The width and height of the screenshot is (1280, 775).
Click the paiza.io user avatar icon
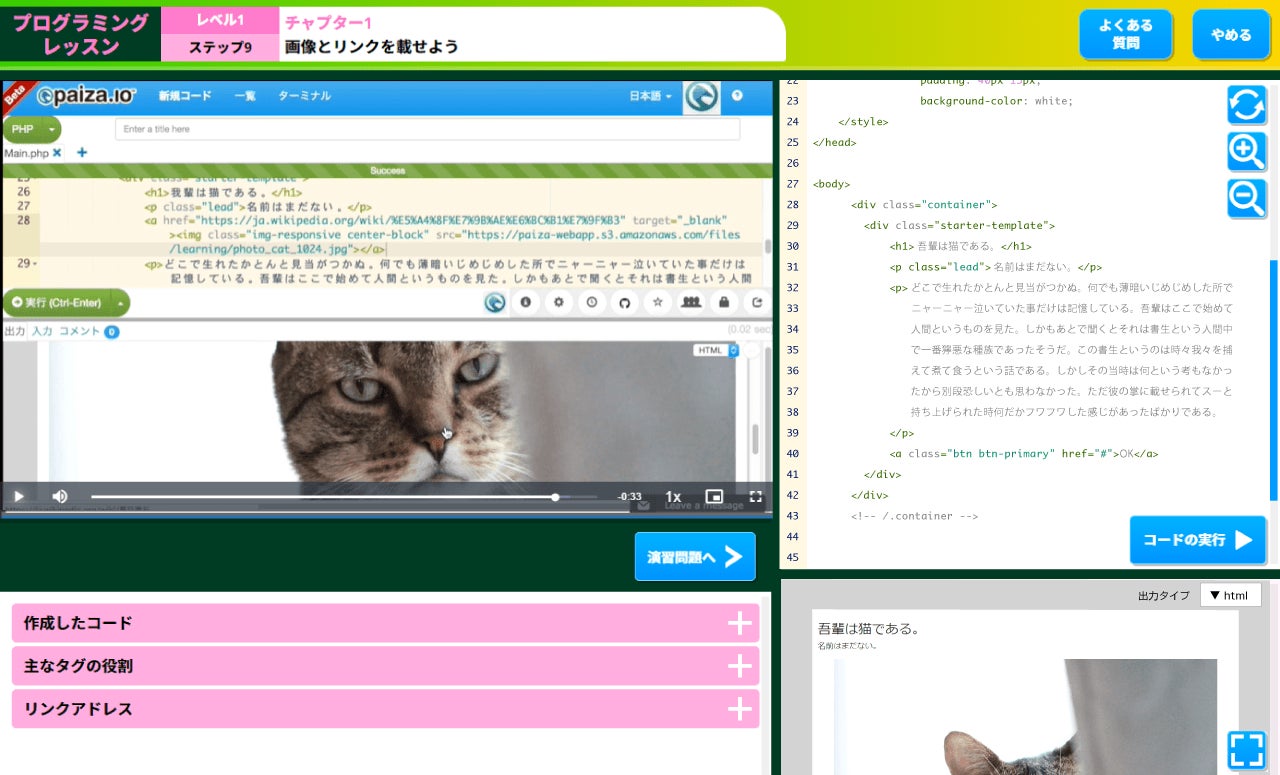coord(702,97)
